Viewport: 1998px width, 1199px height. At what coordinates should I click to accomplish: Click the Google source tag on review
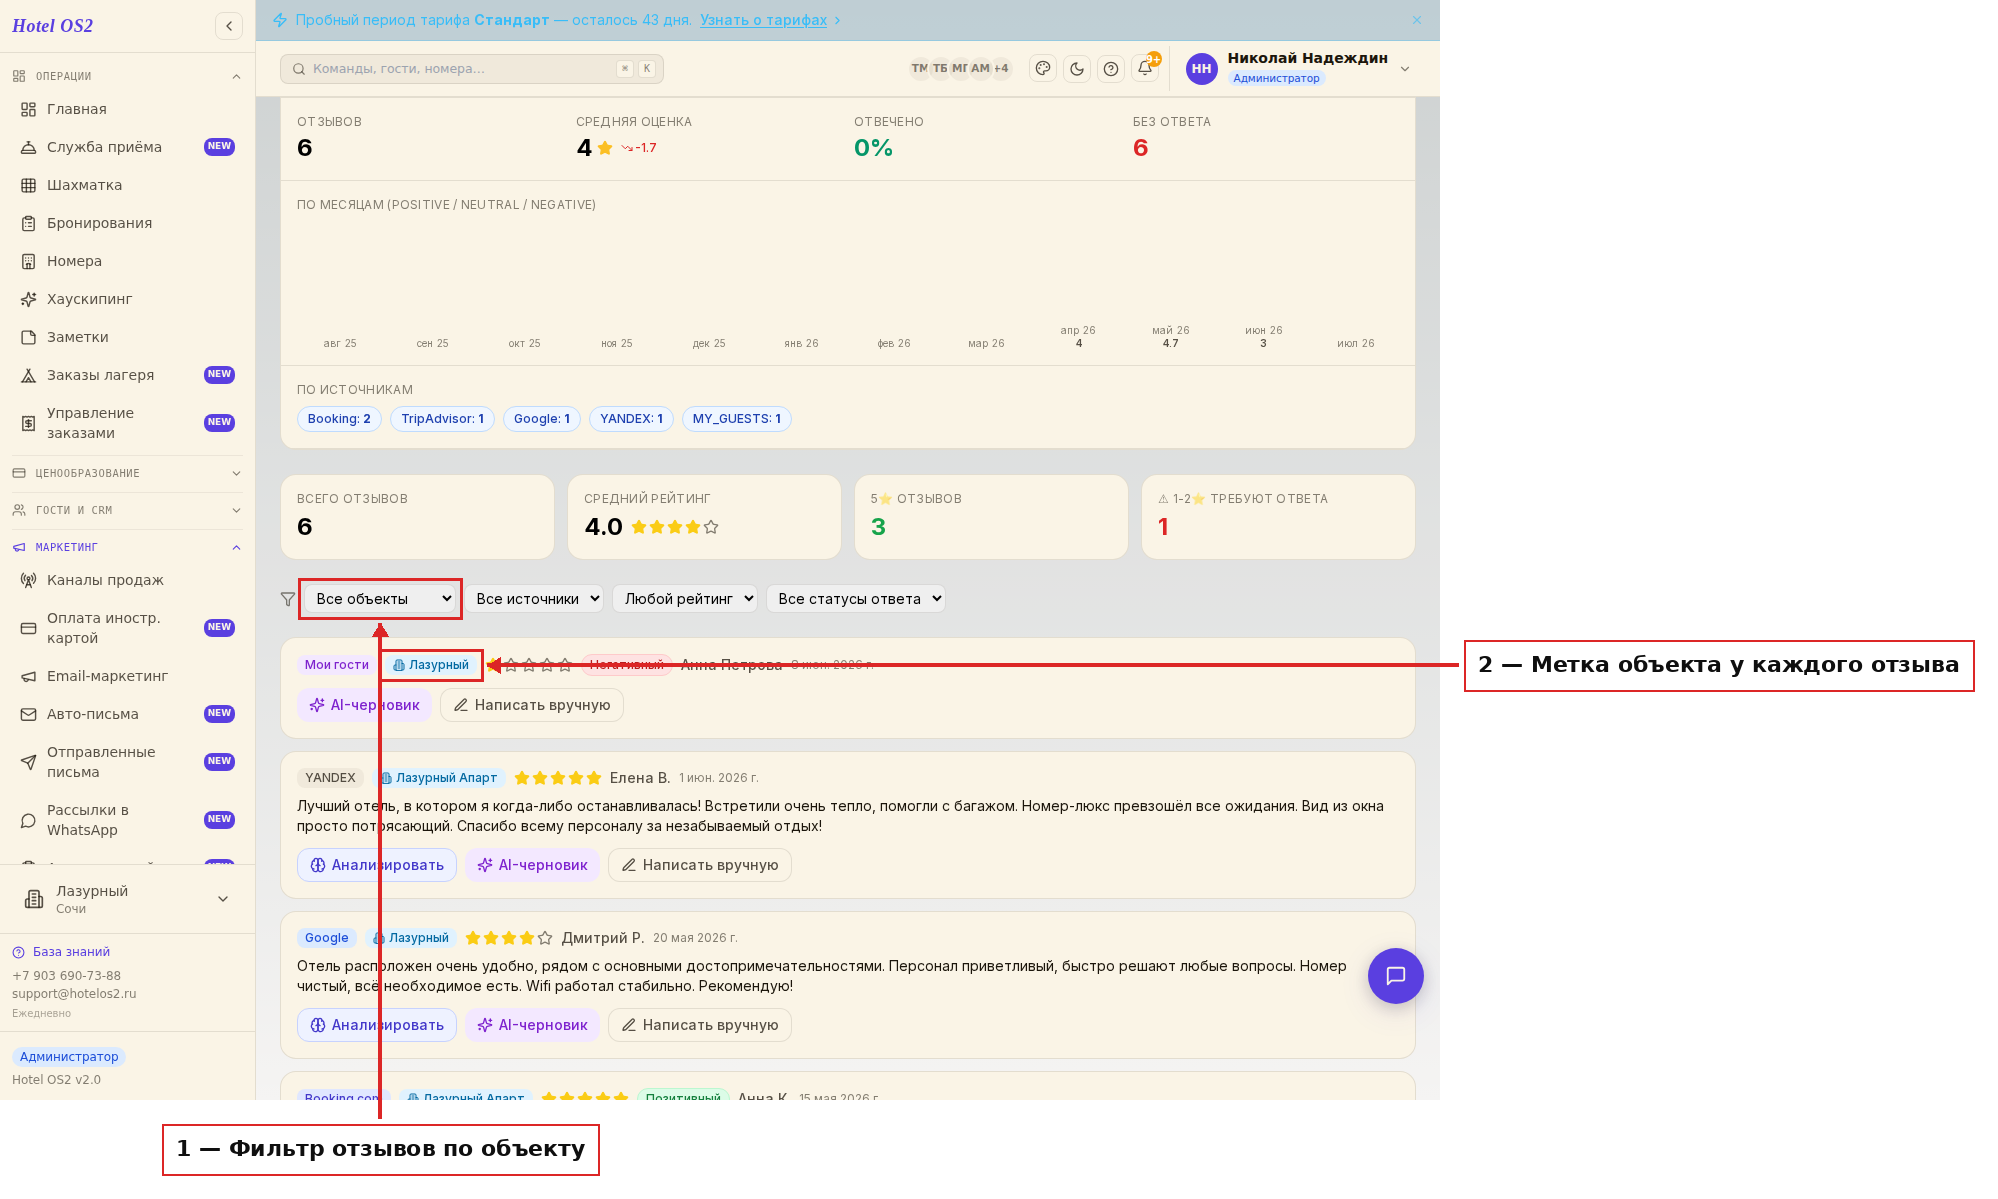coord(327,938)
